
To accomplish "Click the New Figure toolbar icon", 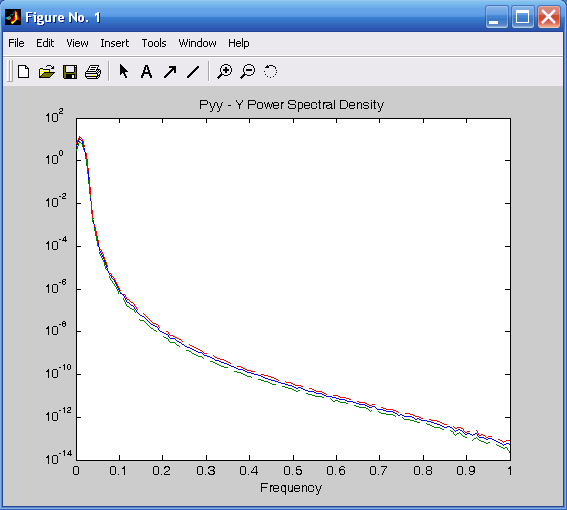I will [24, 72].
